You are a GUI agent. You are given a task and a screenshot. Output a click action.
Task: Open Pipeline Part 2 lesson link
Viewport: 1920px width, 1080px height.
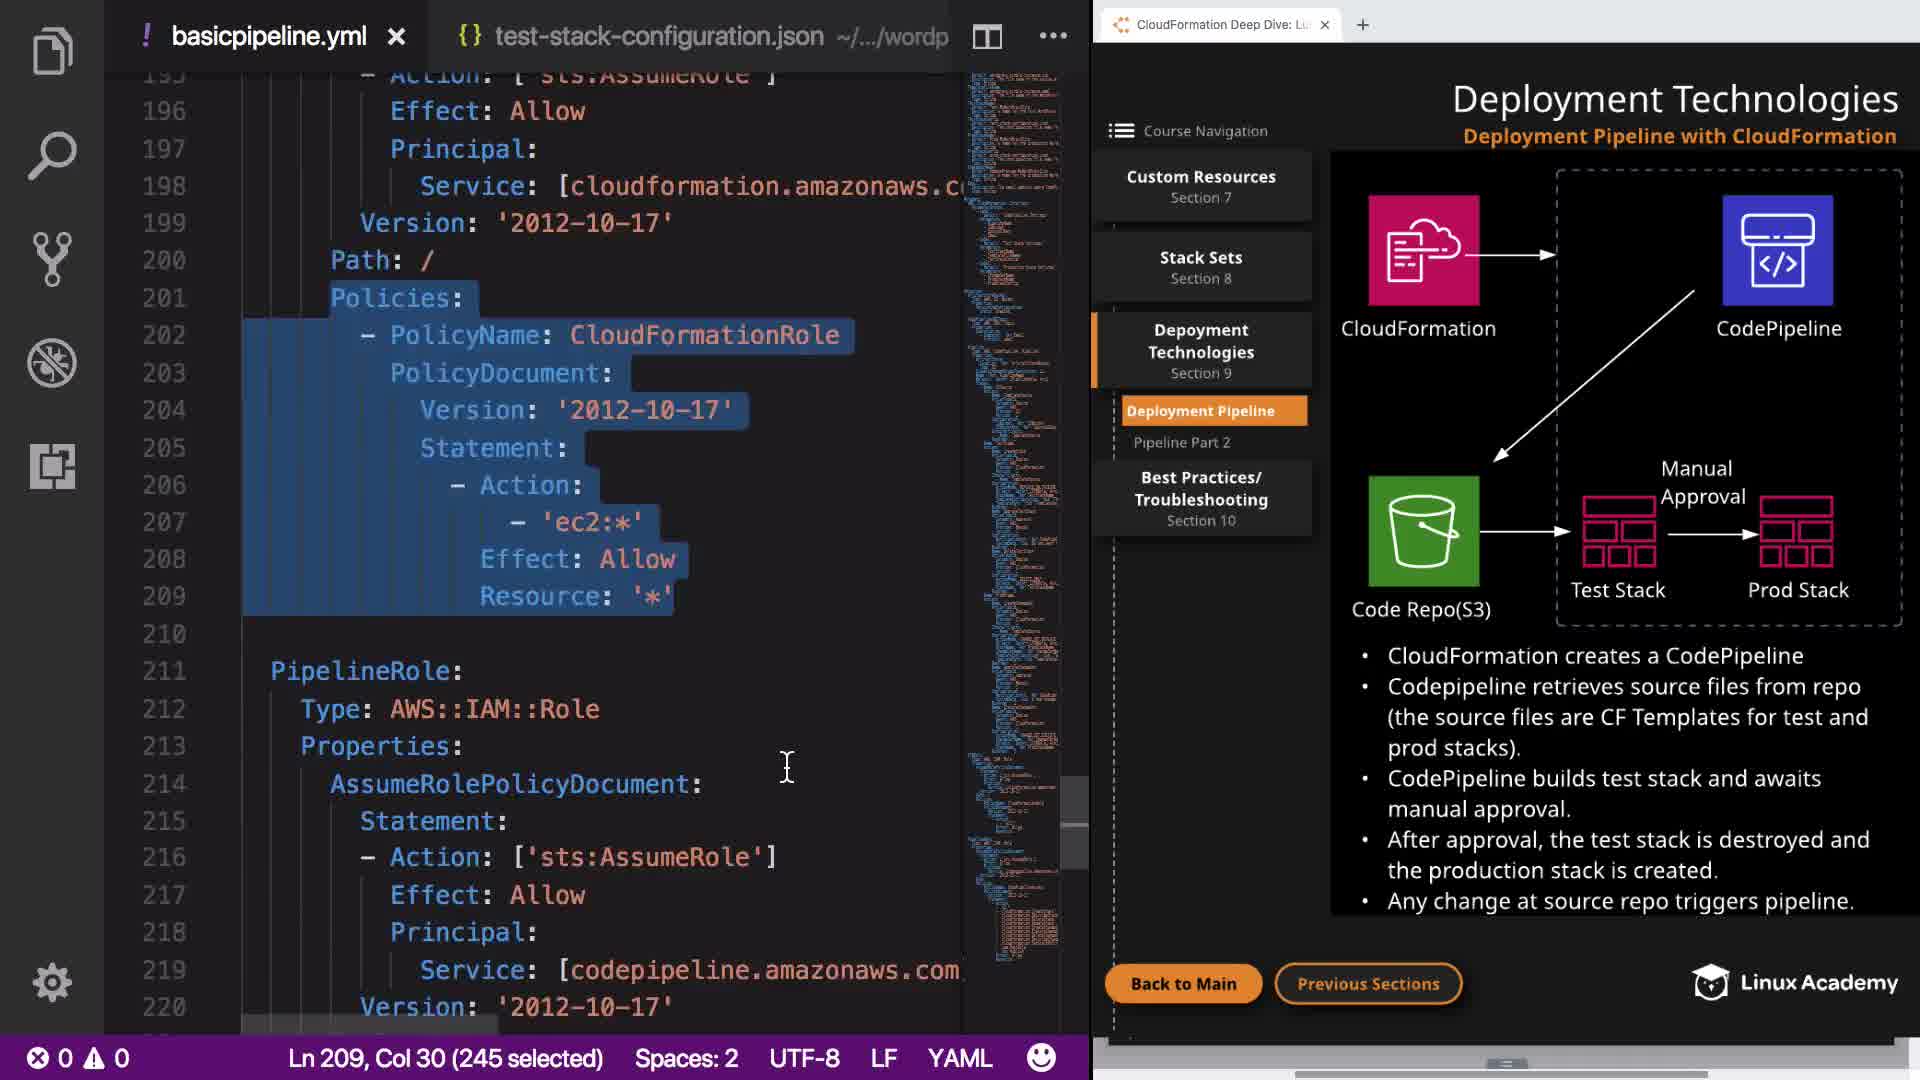(1181, 443)
